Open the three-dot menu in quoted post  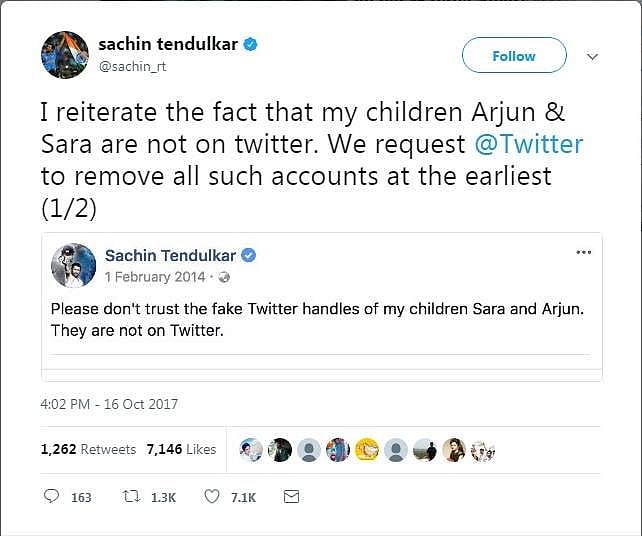pyautogui.click(x=584, y=252)
